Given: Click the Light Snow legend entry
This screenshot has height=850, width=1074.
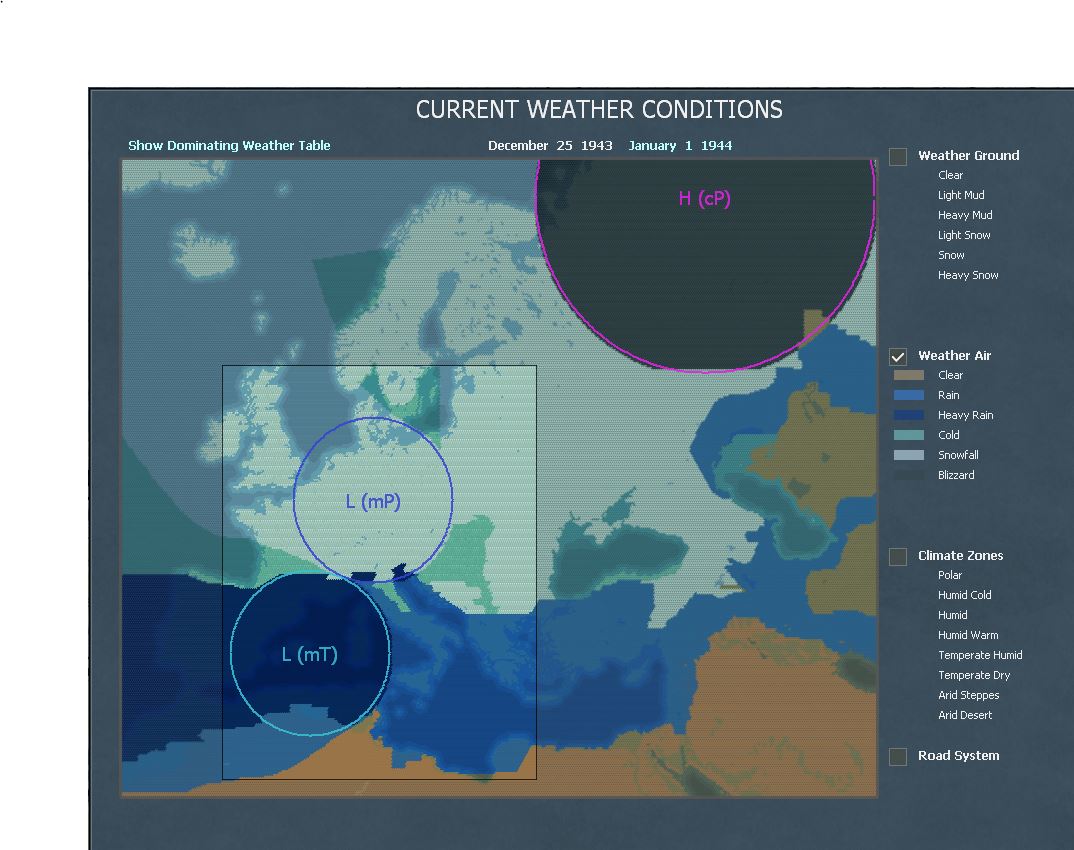Looking at the screenshot, I should tap(964, 235).
